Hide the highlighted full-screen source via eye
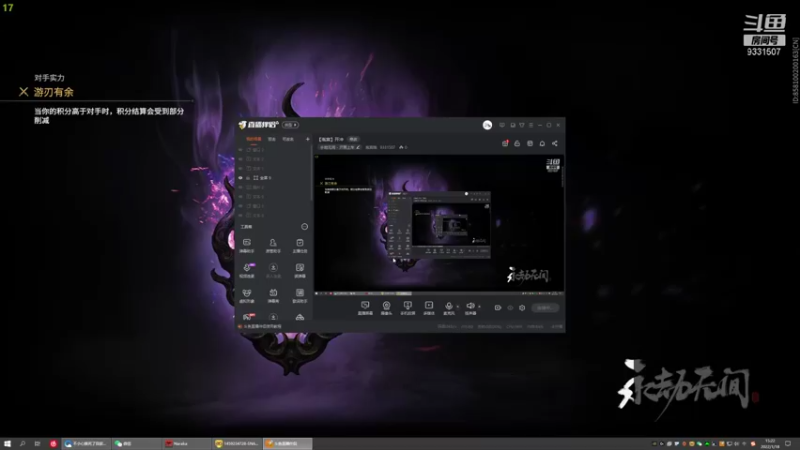Viewport: 800px width, 450px height. coord(241,178)
